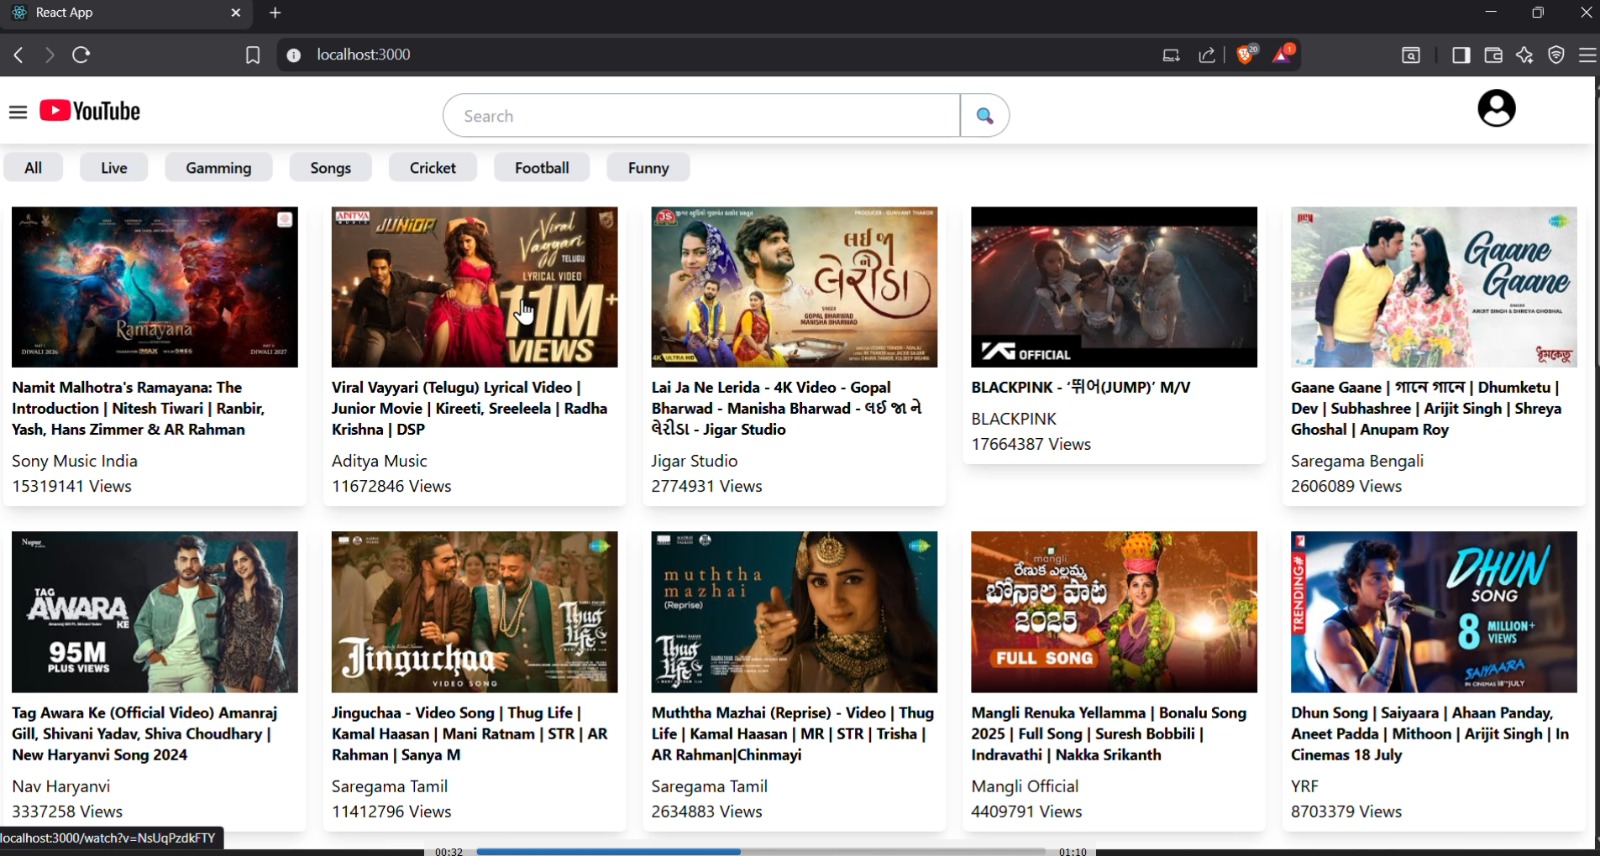1600x856 pixels.
Task: Open the user profile avatar
Action: pos(1496,108)
